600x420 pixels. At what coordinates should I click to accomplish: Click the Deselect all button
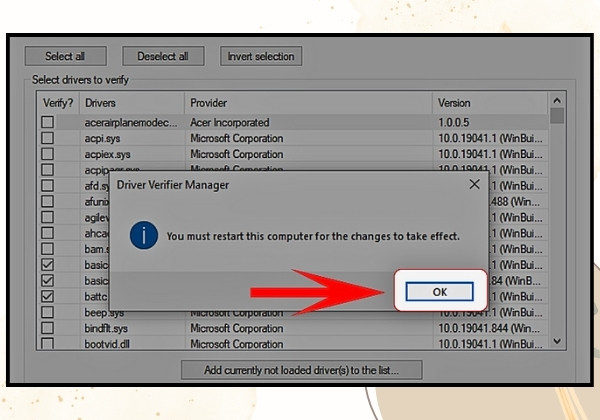pos(163,56)
